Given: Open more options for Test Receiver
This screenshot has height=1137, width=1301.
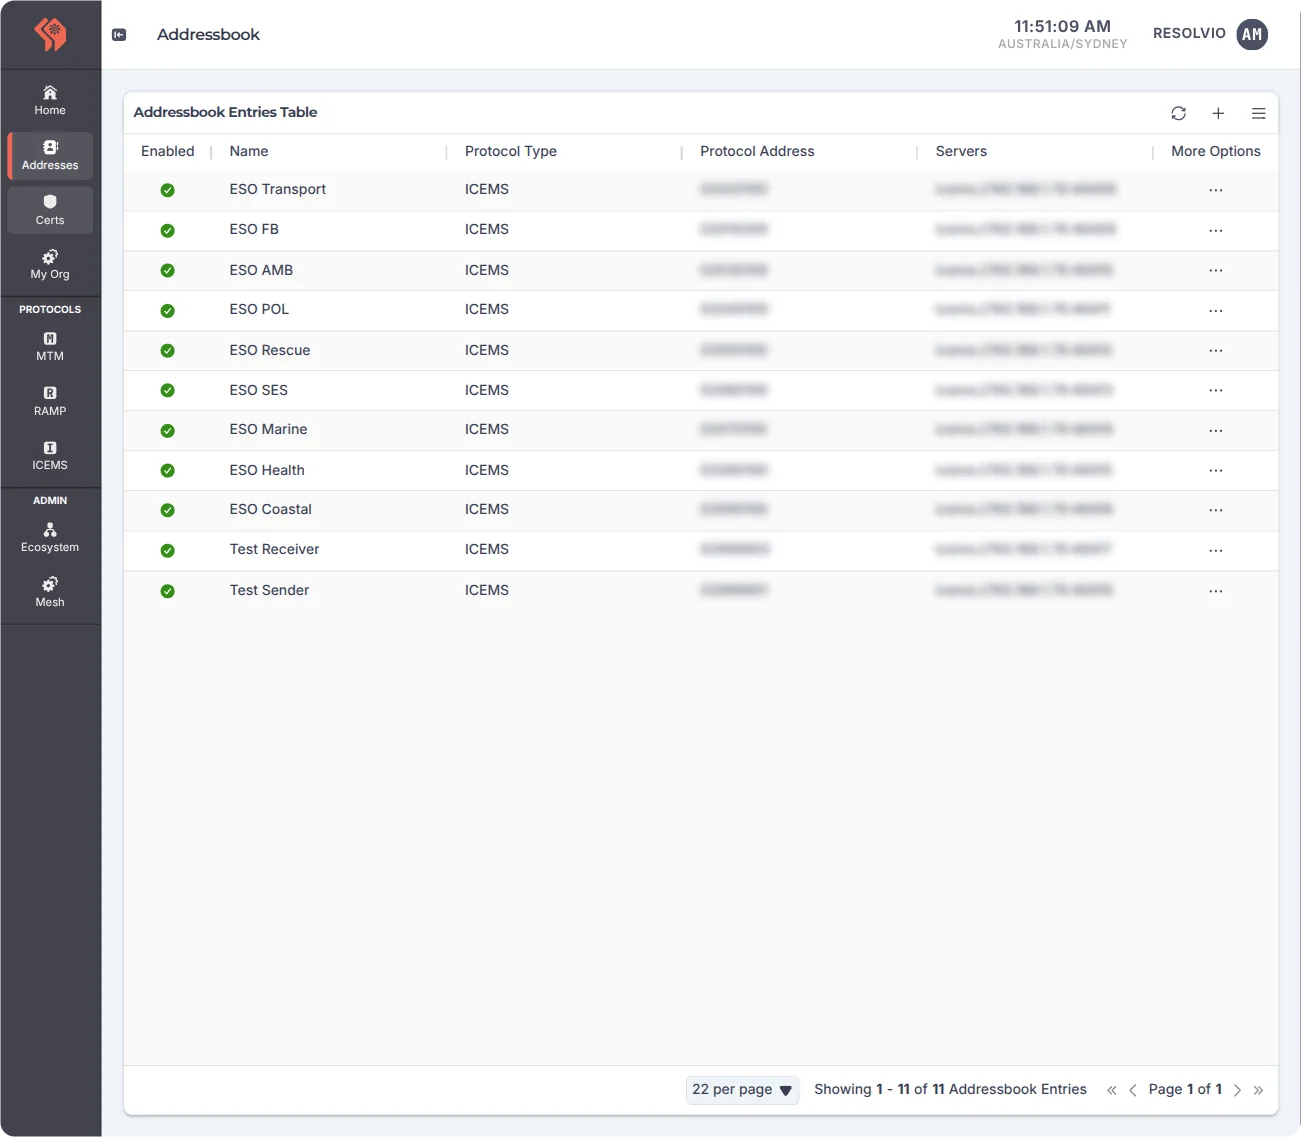Looking at the screenshot, I should click(x=1216, y=550).
